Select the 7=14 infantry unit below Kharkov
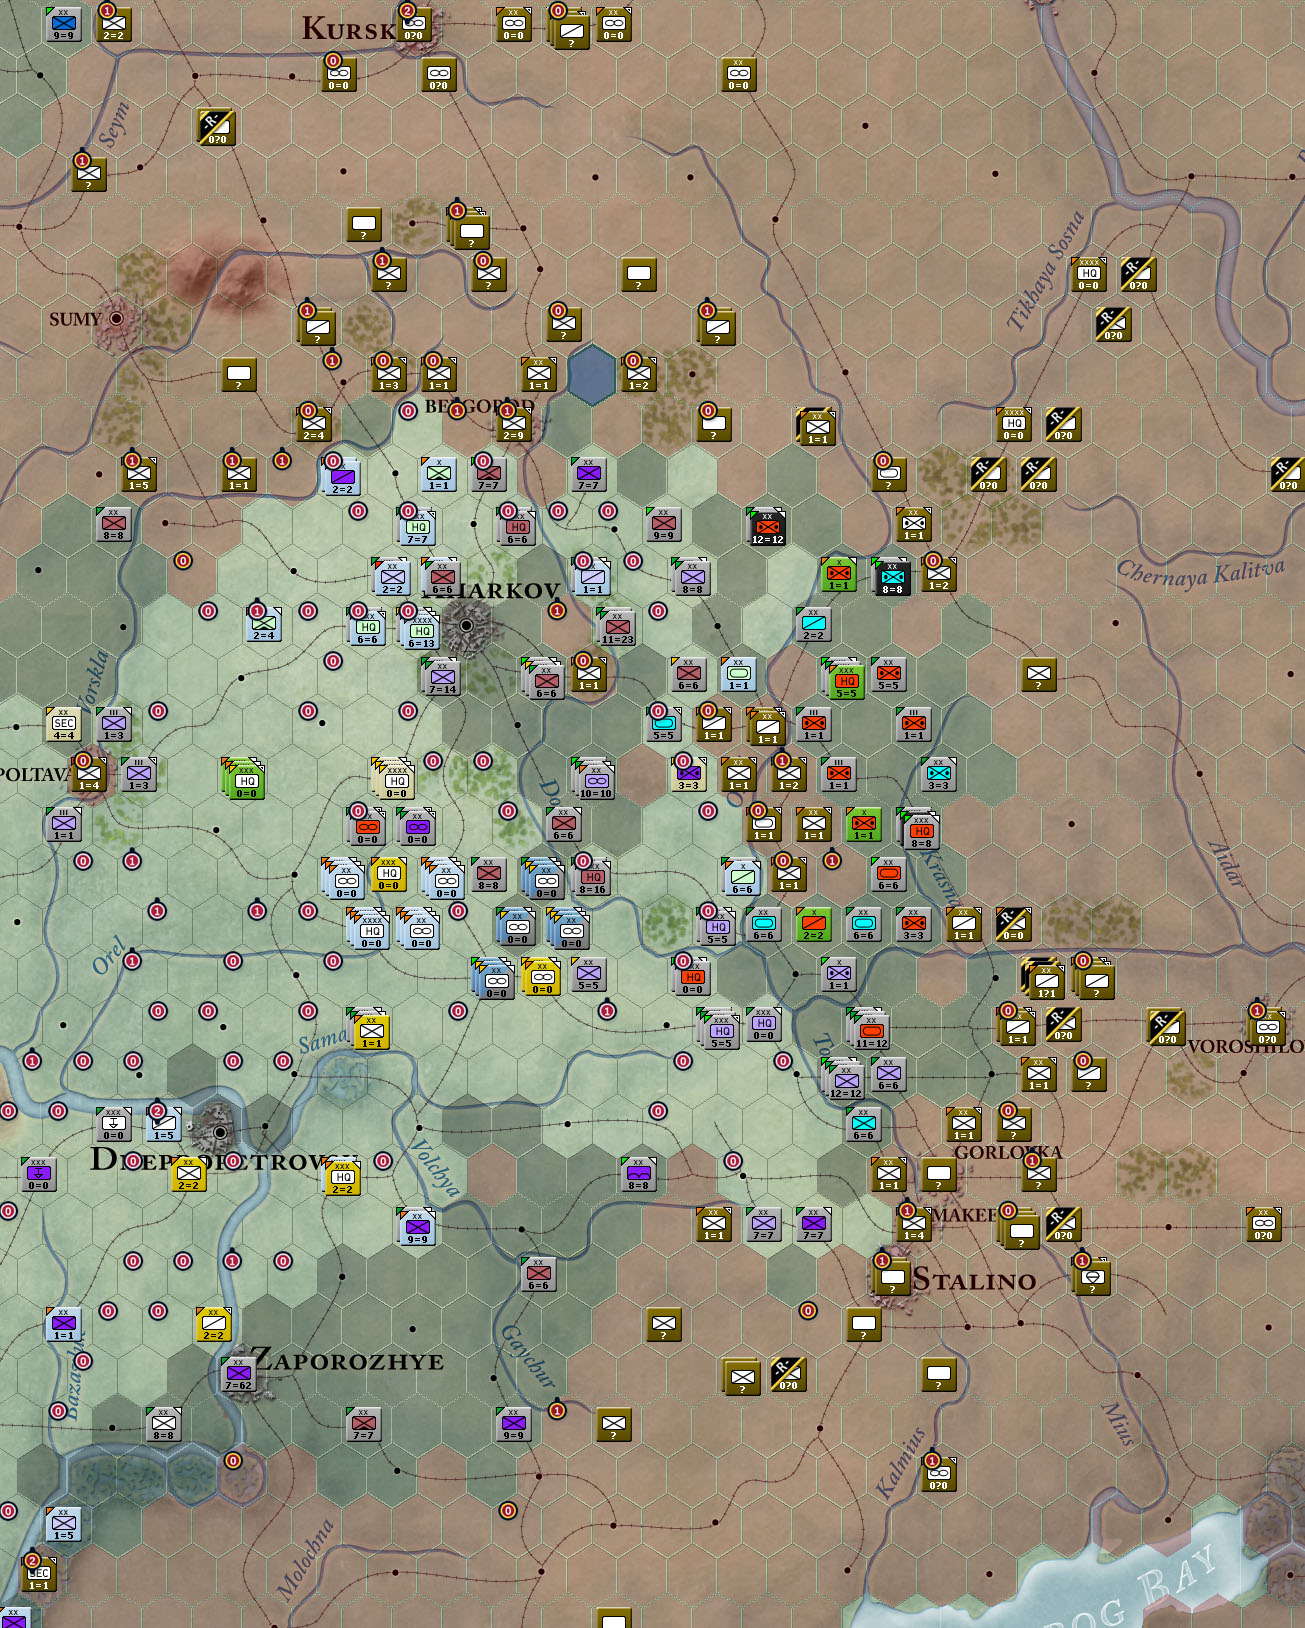 (x=442, y=677)
